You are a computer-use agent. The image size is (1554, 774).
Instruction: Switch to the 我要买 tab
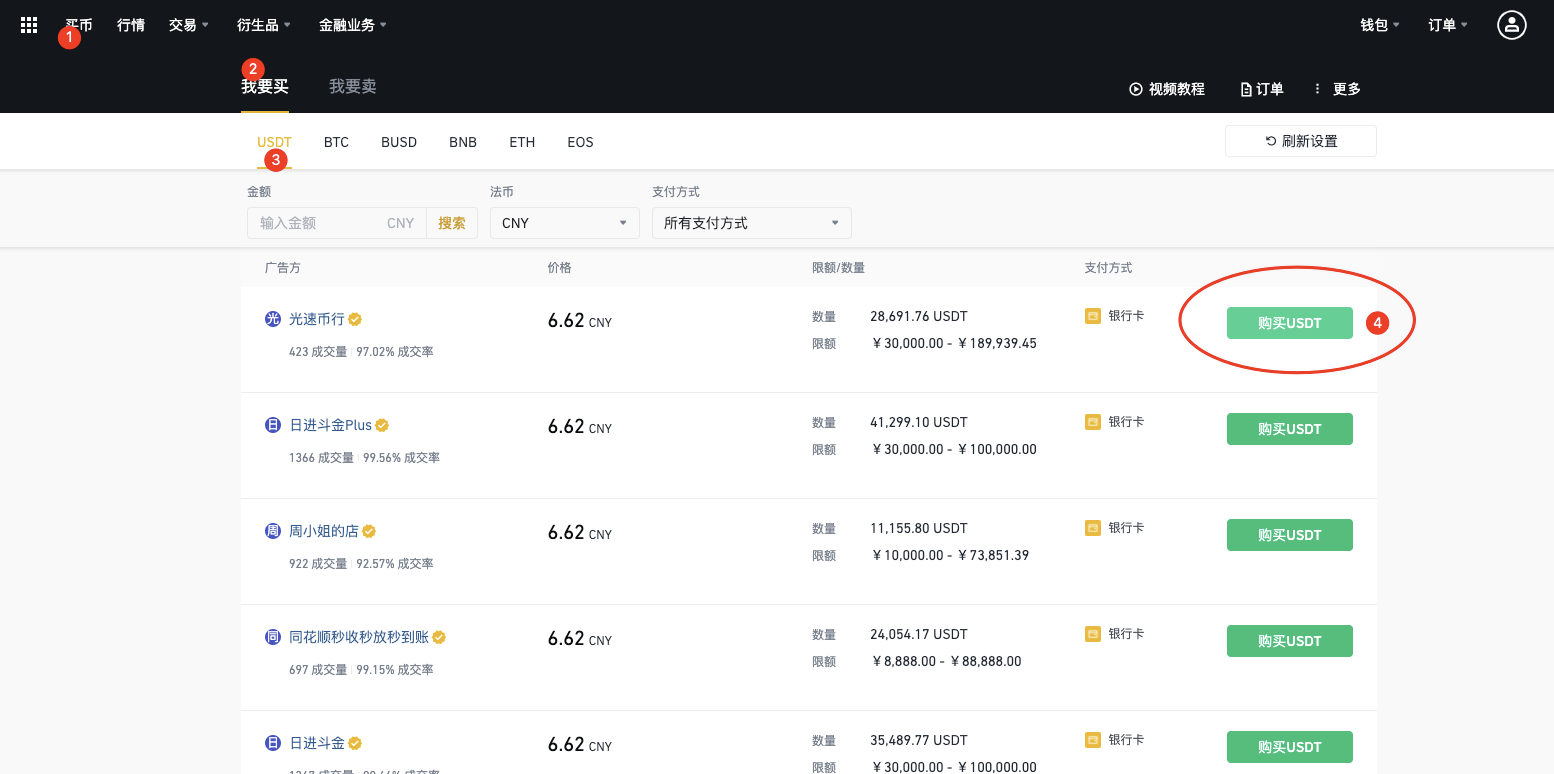[265, 87]
